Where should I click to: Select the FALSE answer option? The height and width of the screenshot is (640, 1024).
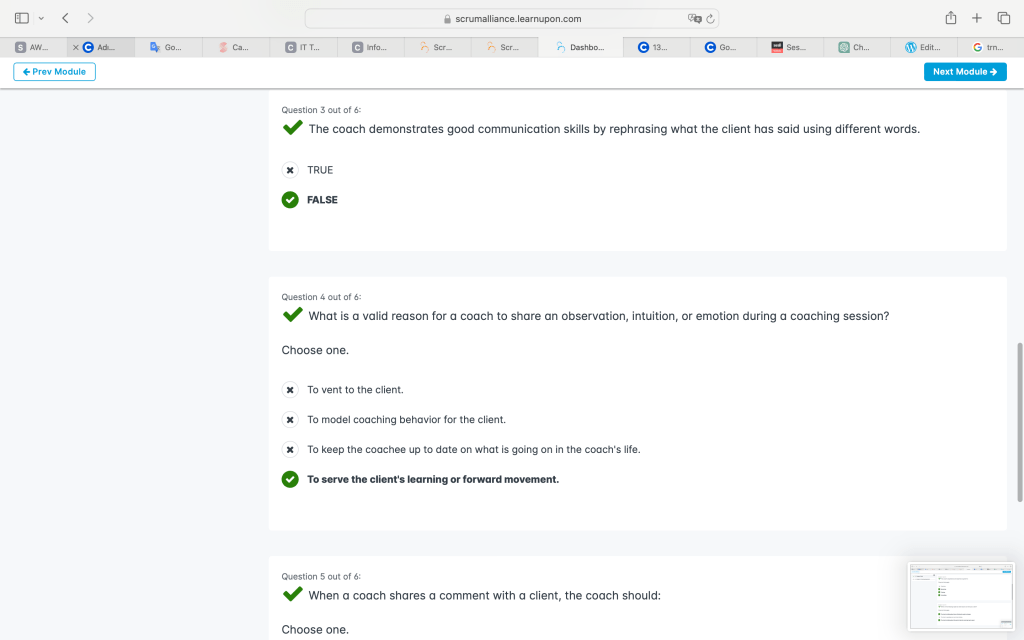click(x=290, y=200)
